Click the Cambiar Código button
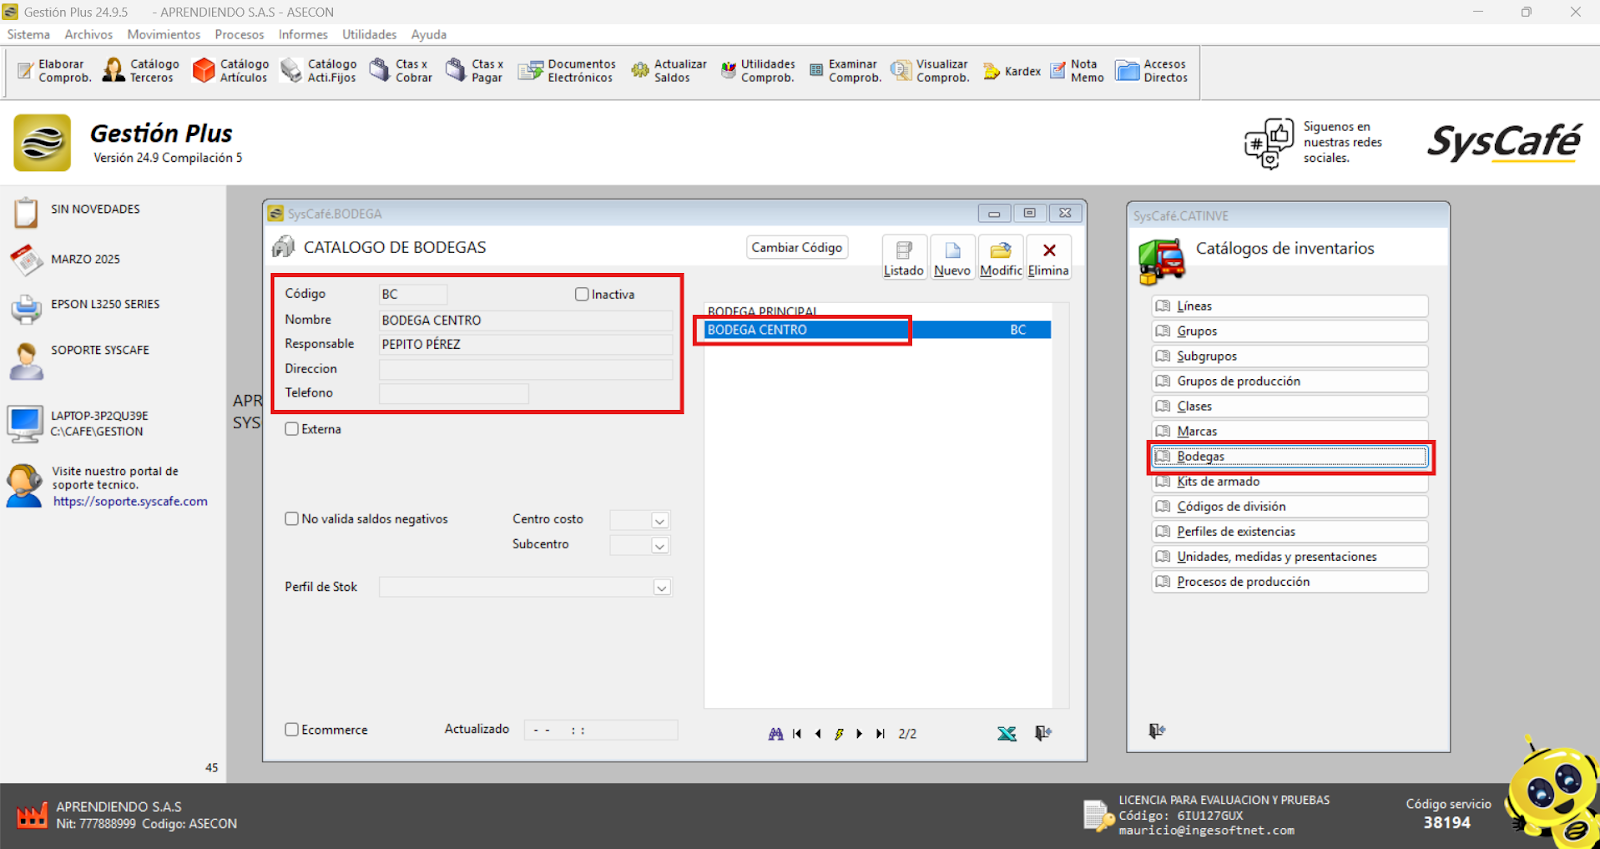 [x=797, y=248]
